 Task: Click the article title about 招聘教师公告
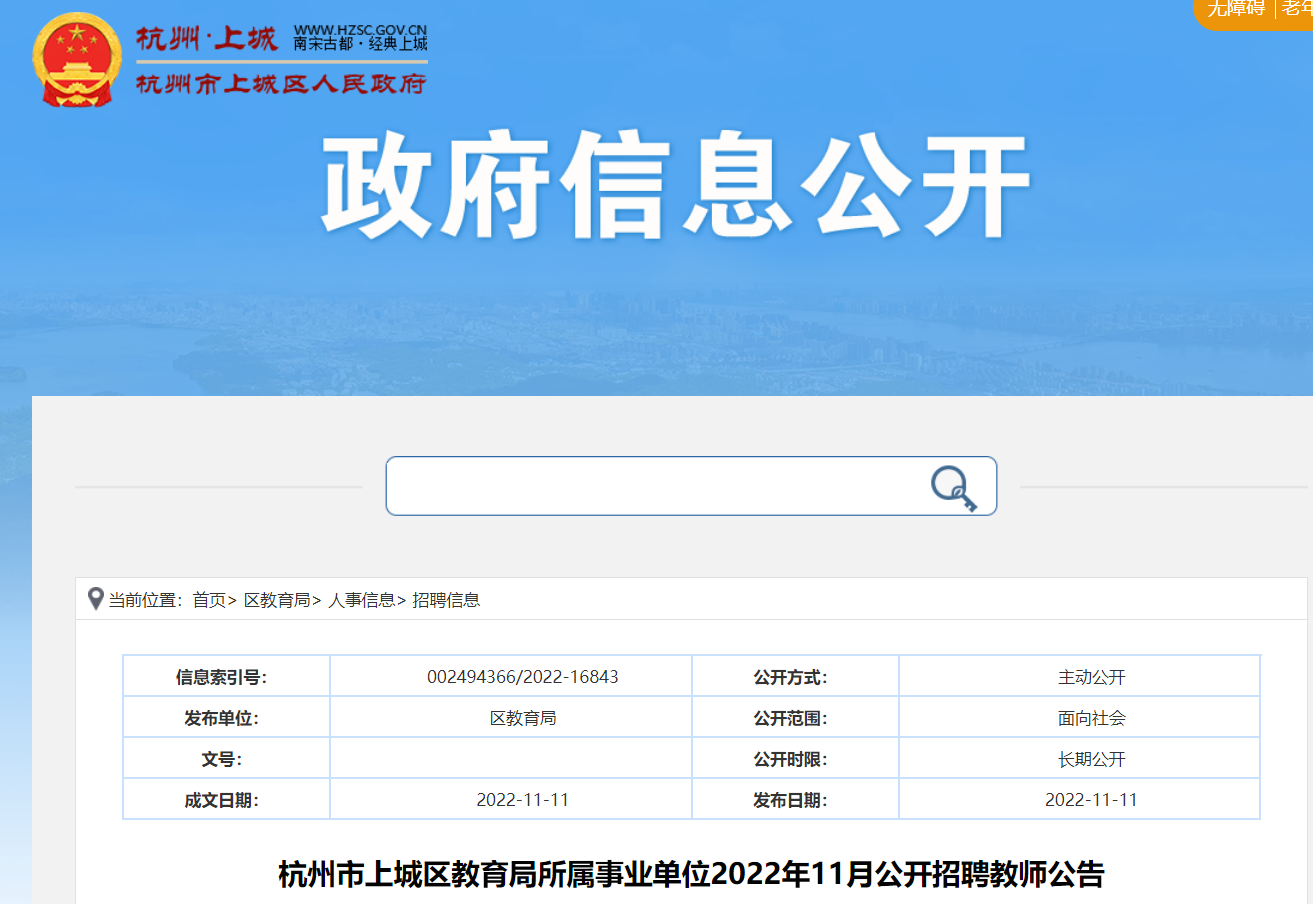coord(691,874)
